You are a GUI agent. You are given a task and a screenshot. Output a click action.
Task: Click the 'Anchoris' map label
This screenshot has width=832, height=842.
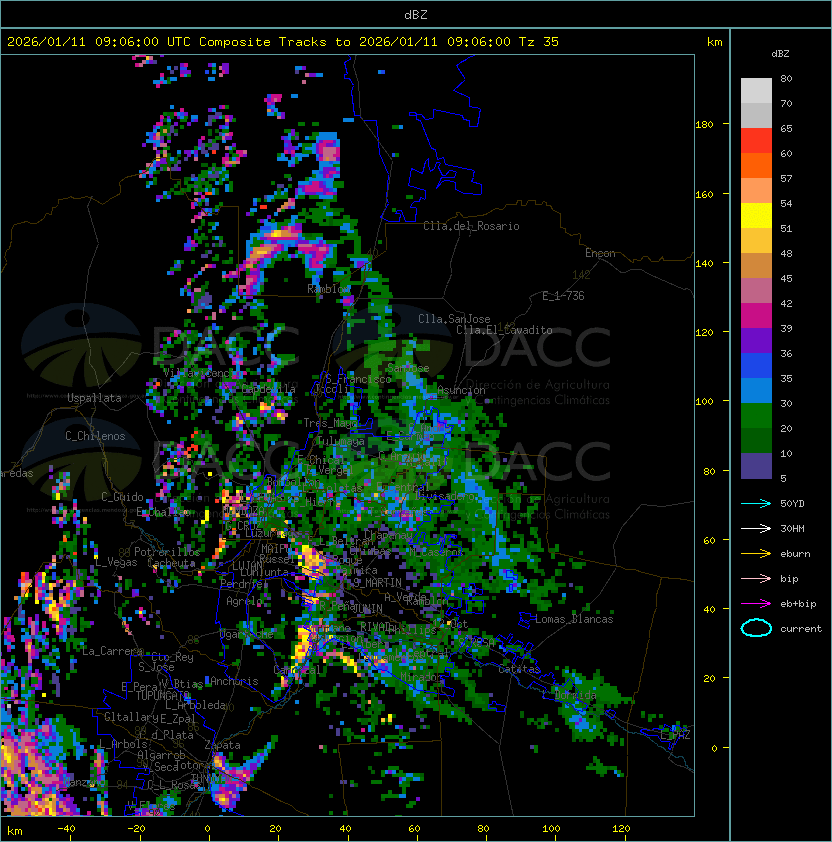pyautogui.click(x=234, y=681)
